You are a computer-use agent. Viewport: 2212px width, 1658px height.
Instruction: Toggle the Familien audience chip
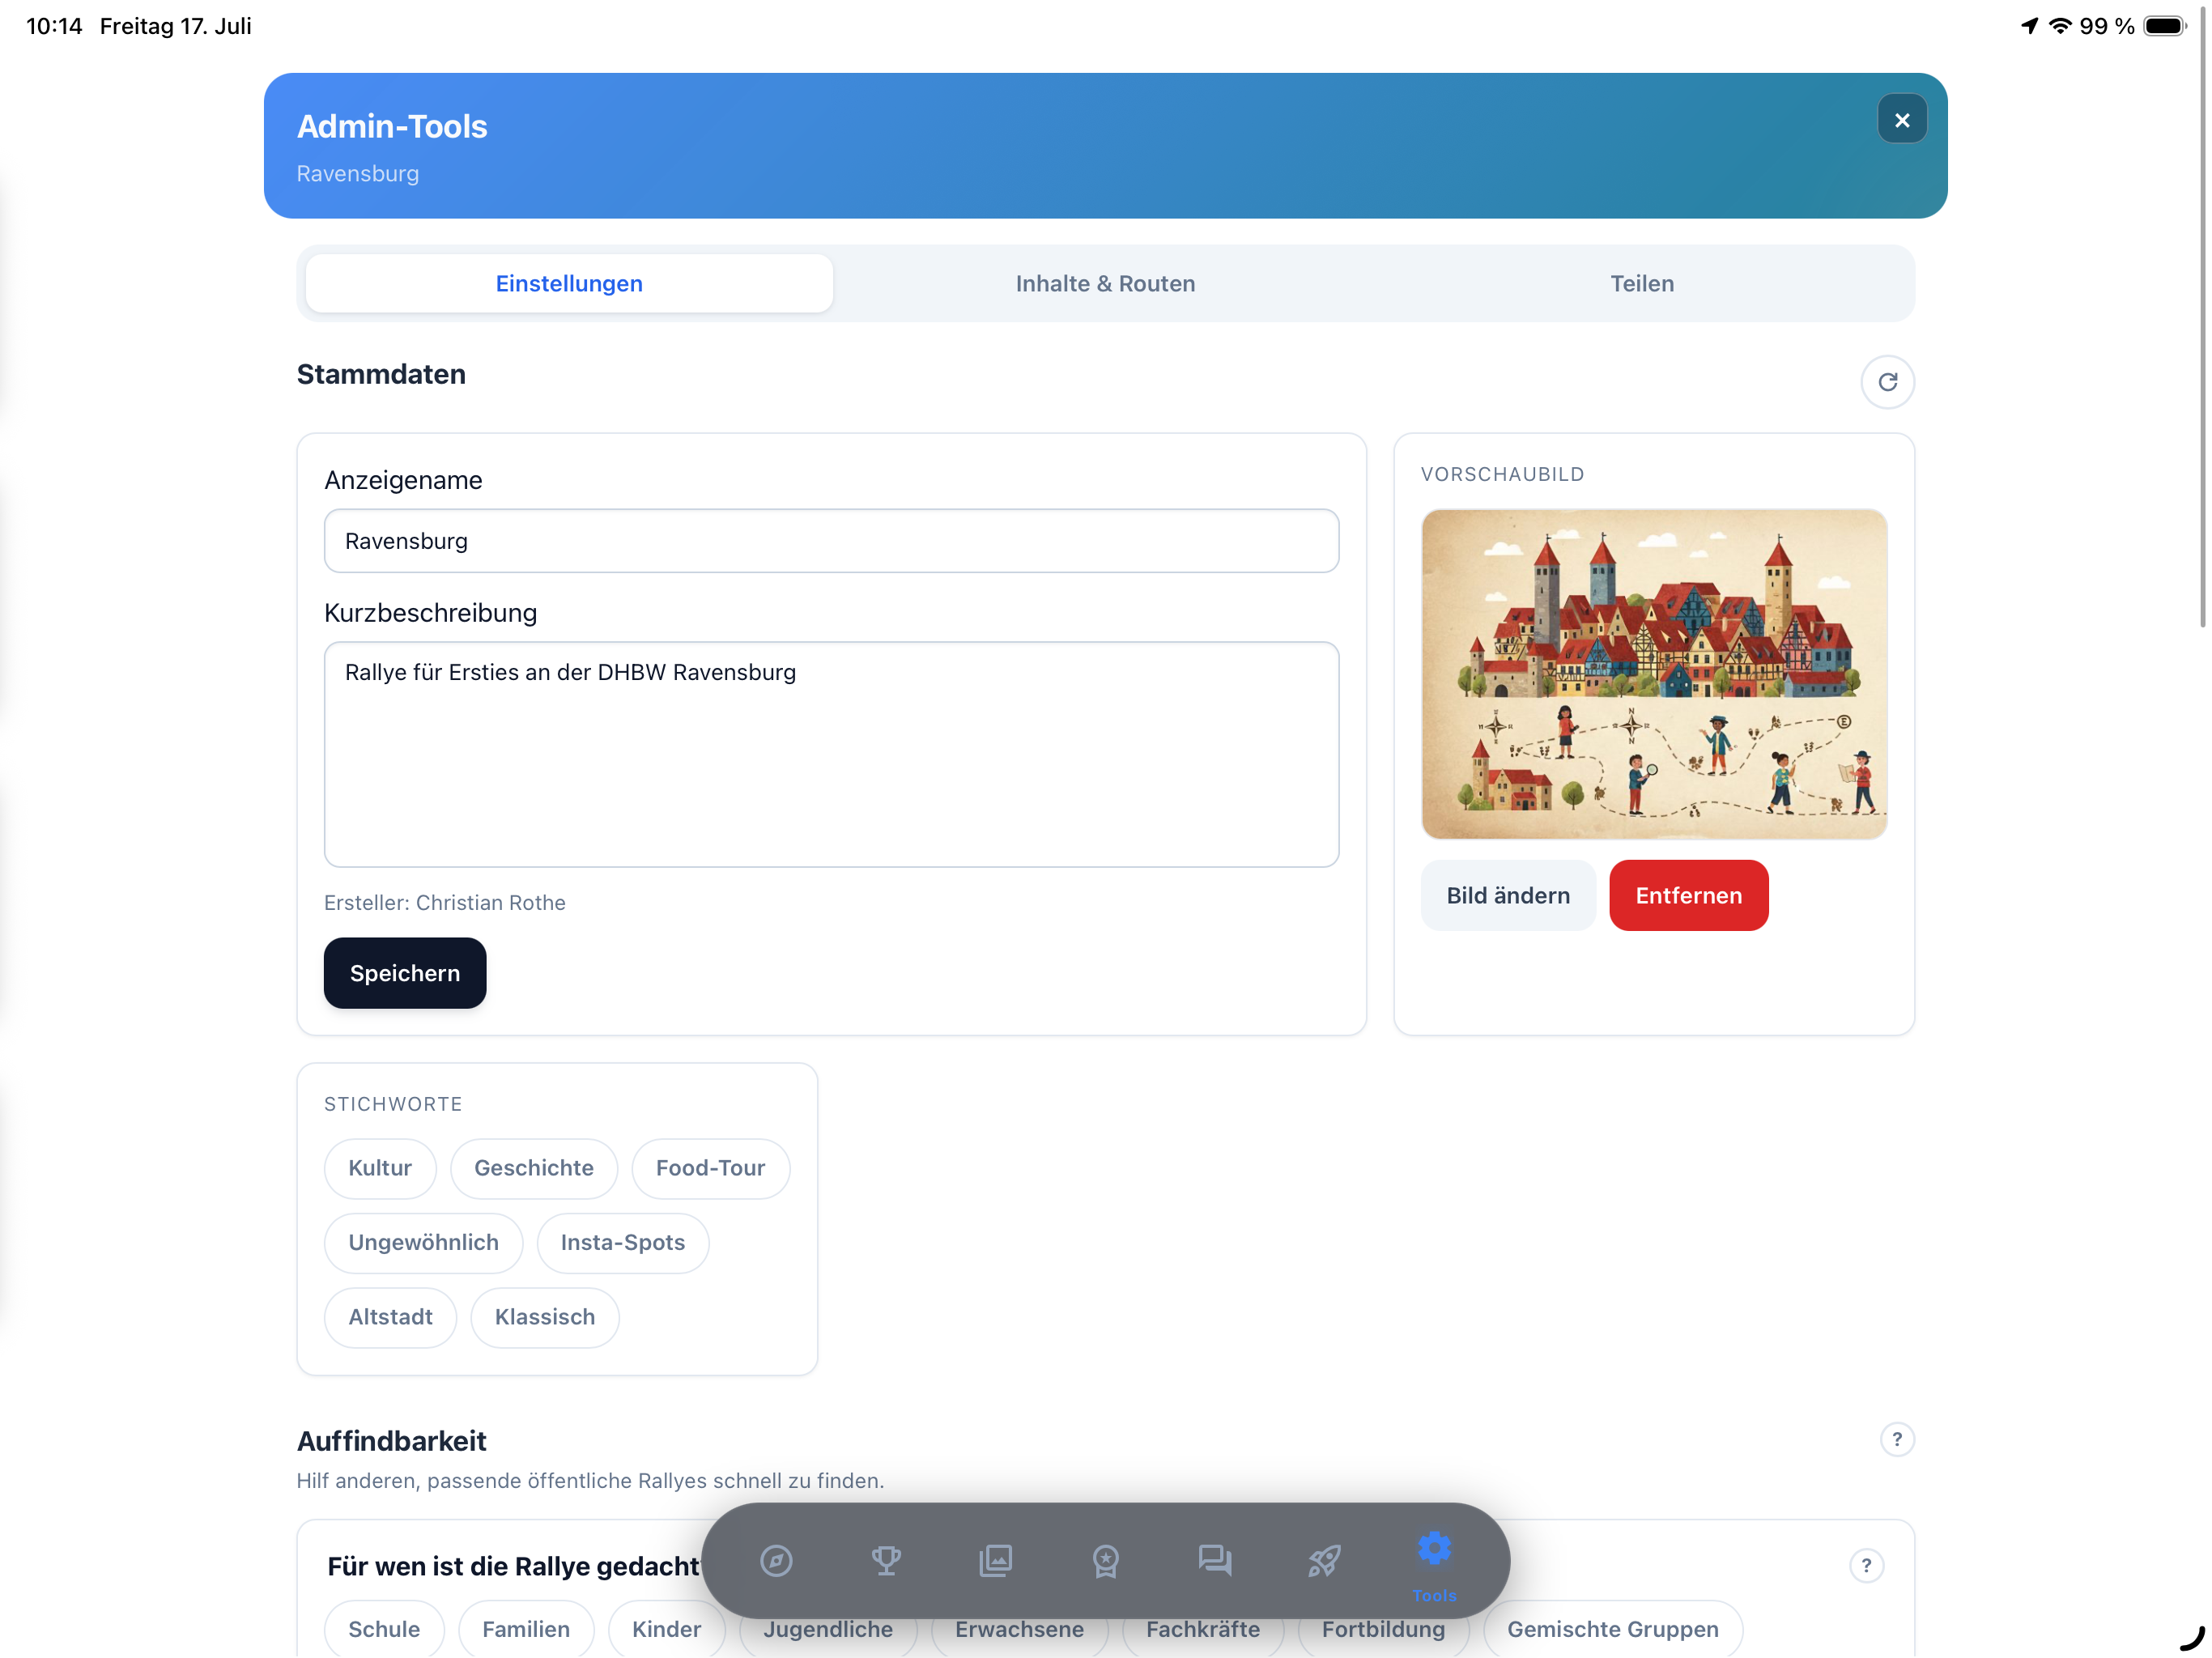[526, 1629]
